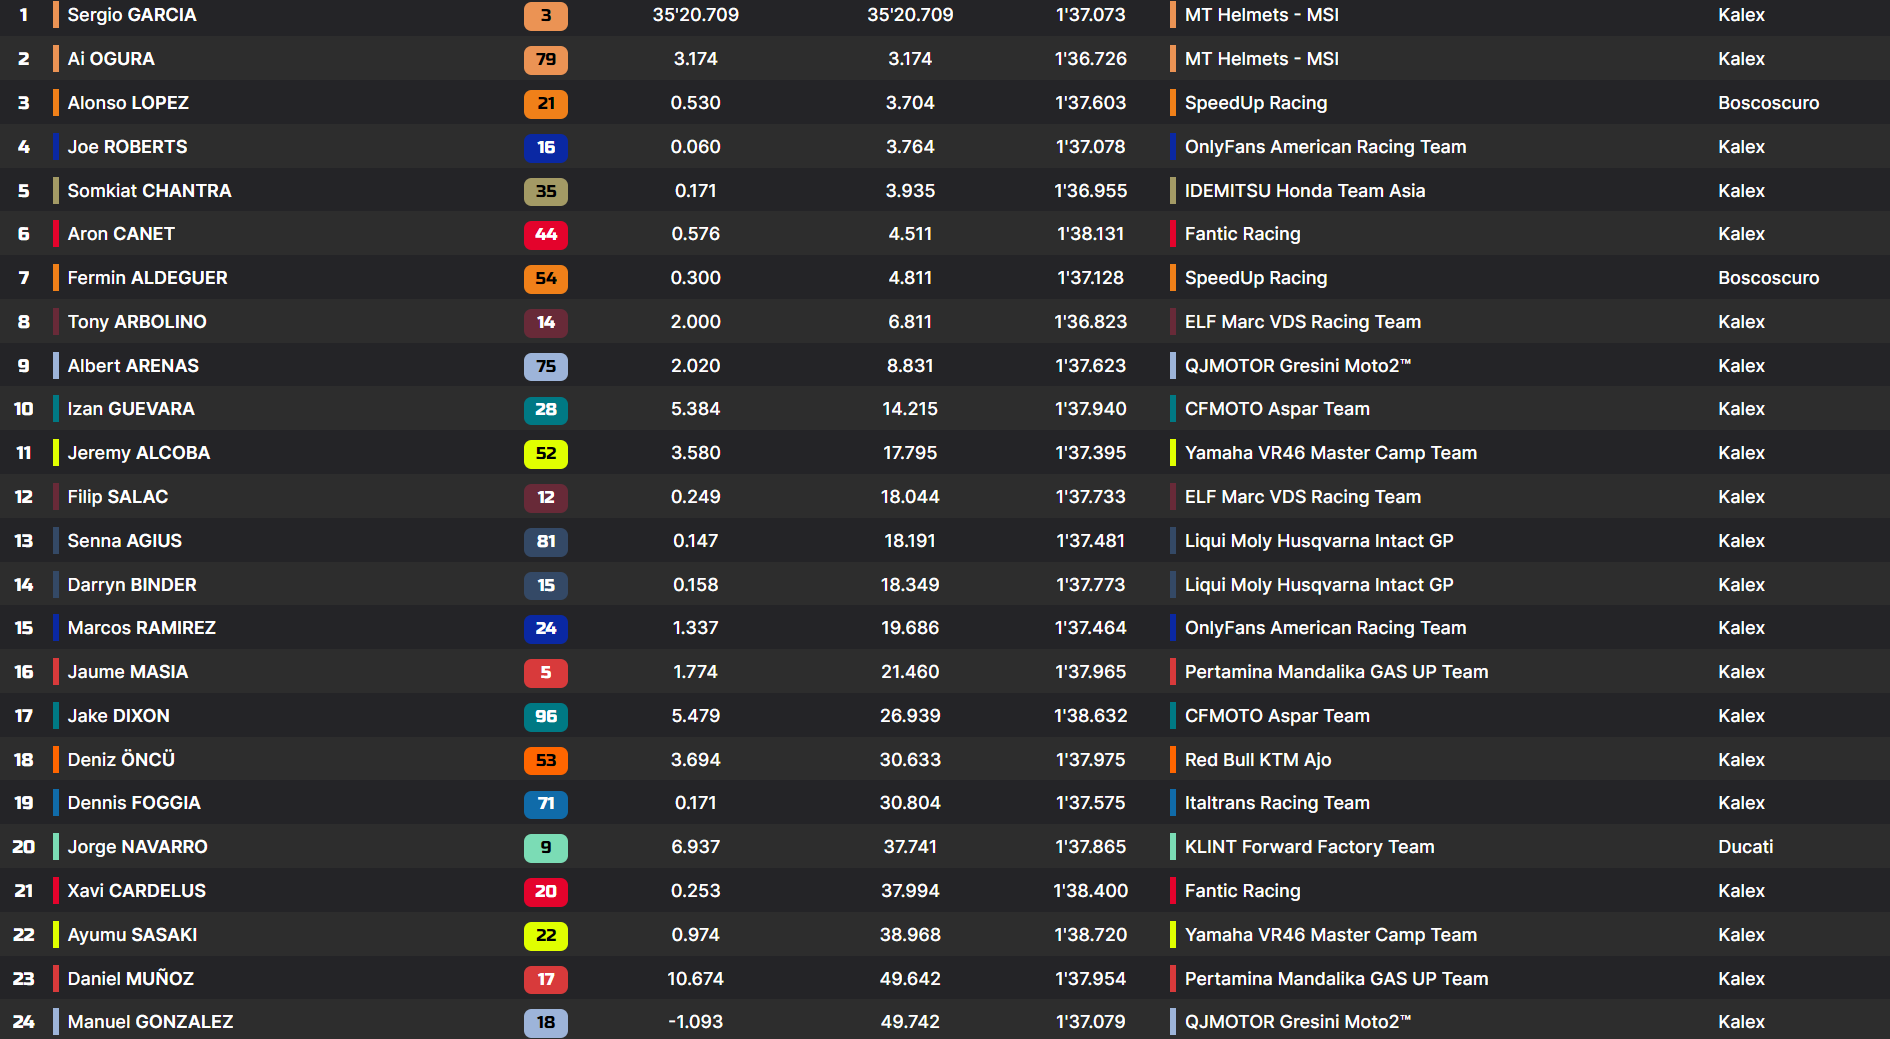1890x1039 pixels.
Task: Select Jorge NAVARRO's green number 9 badge
Action: pos(545,848)
